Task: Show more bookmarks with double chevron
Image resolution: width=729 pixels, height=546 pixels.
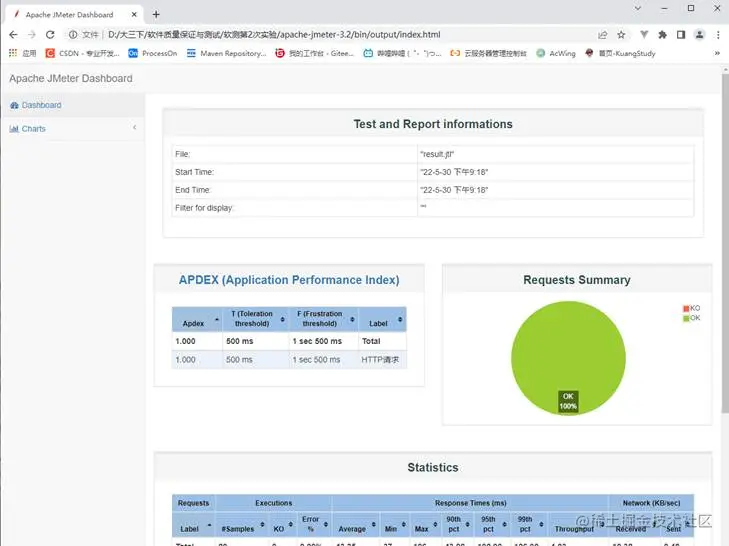Action: click(x=717, y=53)
